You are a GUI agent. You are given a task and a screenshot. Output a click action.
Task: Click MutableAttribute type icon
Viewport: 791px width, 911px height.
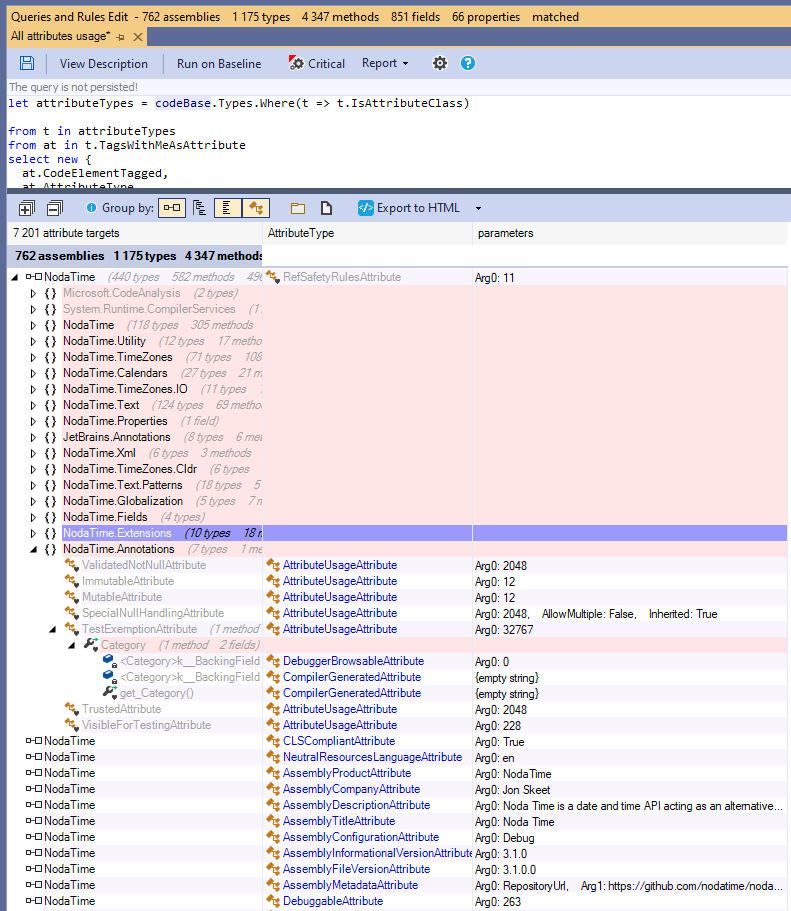72,597
